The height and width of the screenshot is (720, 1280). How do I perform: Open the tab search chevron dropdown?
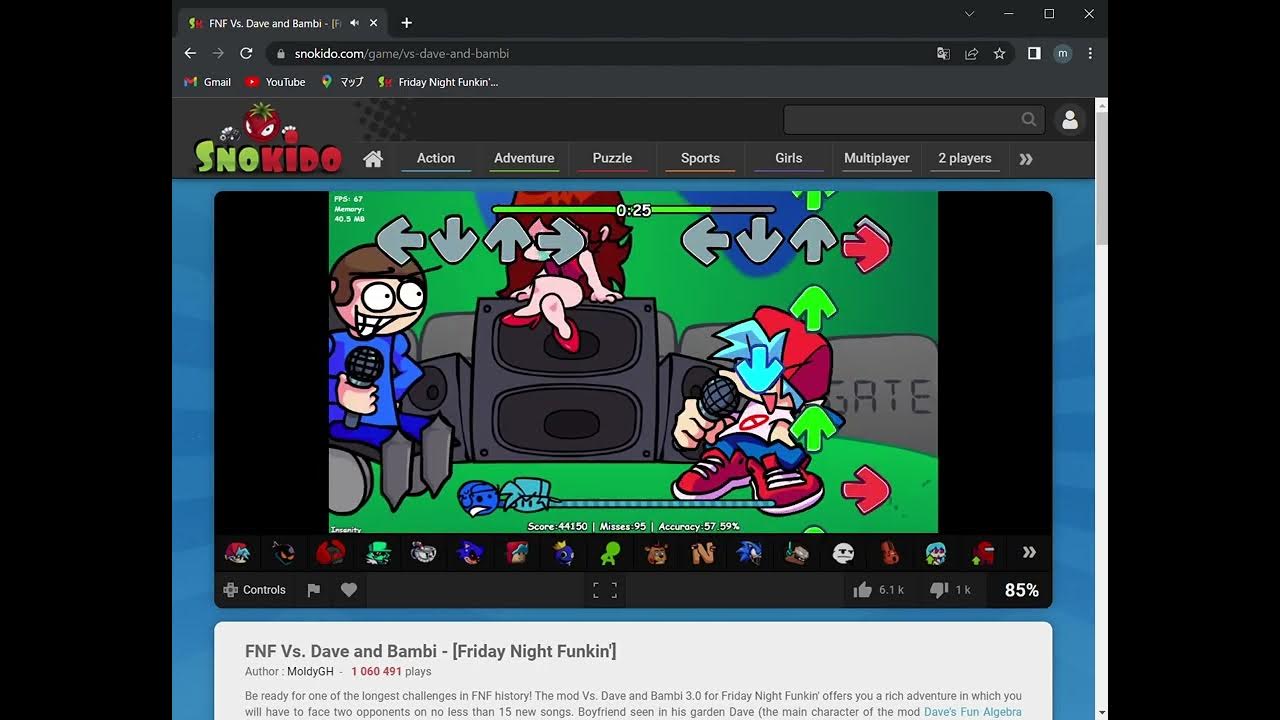coord(969,14)
